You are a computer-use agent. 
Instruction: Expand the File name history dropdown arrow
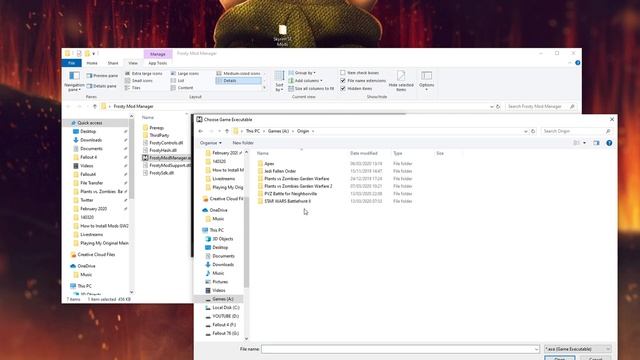tap(536, 349)
